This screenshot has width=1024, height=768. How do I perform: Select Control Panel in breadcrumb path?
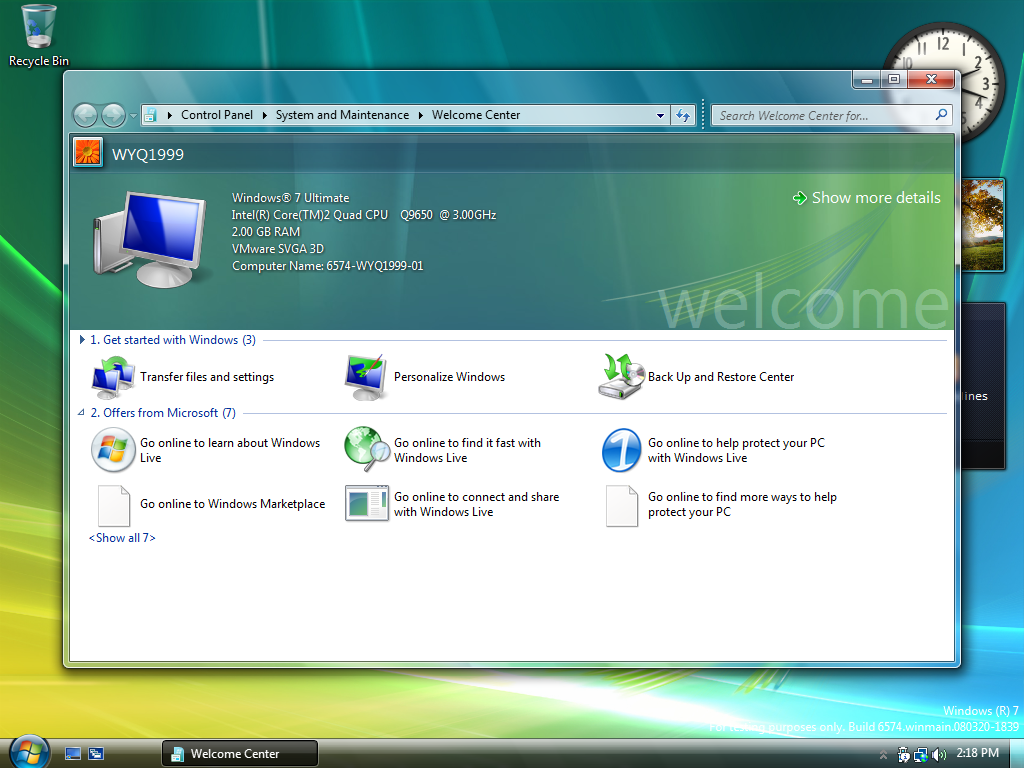click(216, 115)
